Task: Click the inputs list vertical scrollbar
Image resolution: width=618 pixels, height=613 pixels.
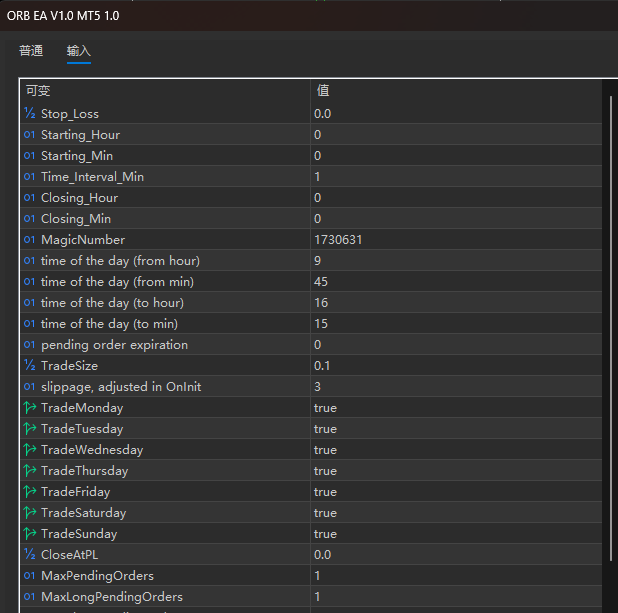Action: point(611,327)
